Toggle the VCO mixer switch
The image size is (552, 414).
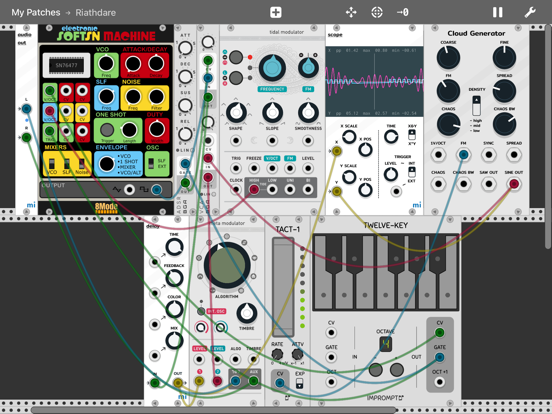52,164
